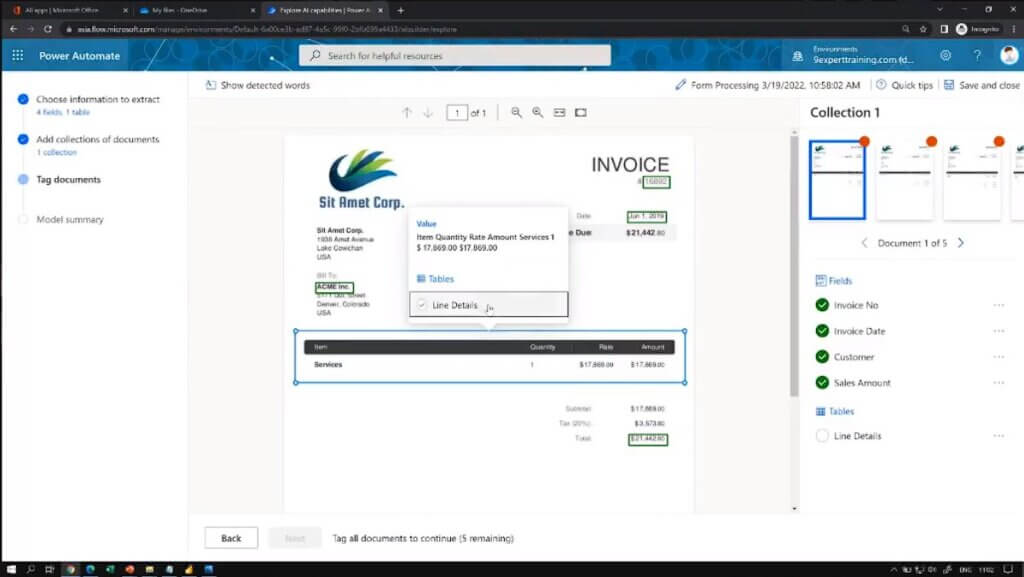Select the first document thumbnail in Collection 1
The image size is (1024, 577).
837,179
